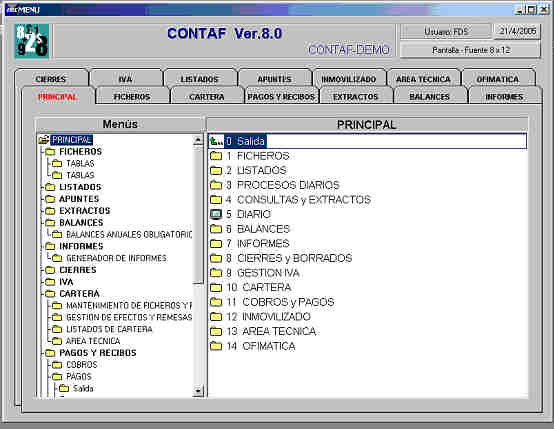Select IVA node in Menús tree
This screenshot has height=429, width=554.
pyautogui.click(x=66, y=282)
